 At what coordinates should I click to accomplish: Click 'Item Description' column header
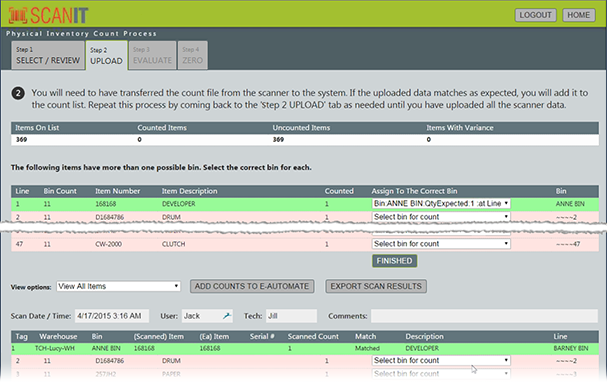[x=189, y=191]
